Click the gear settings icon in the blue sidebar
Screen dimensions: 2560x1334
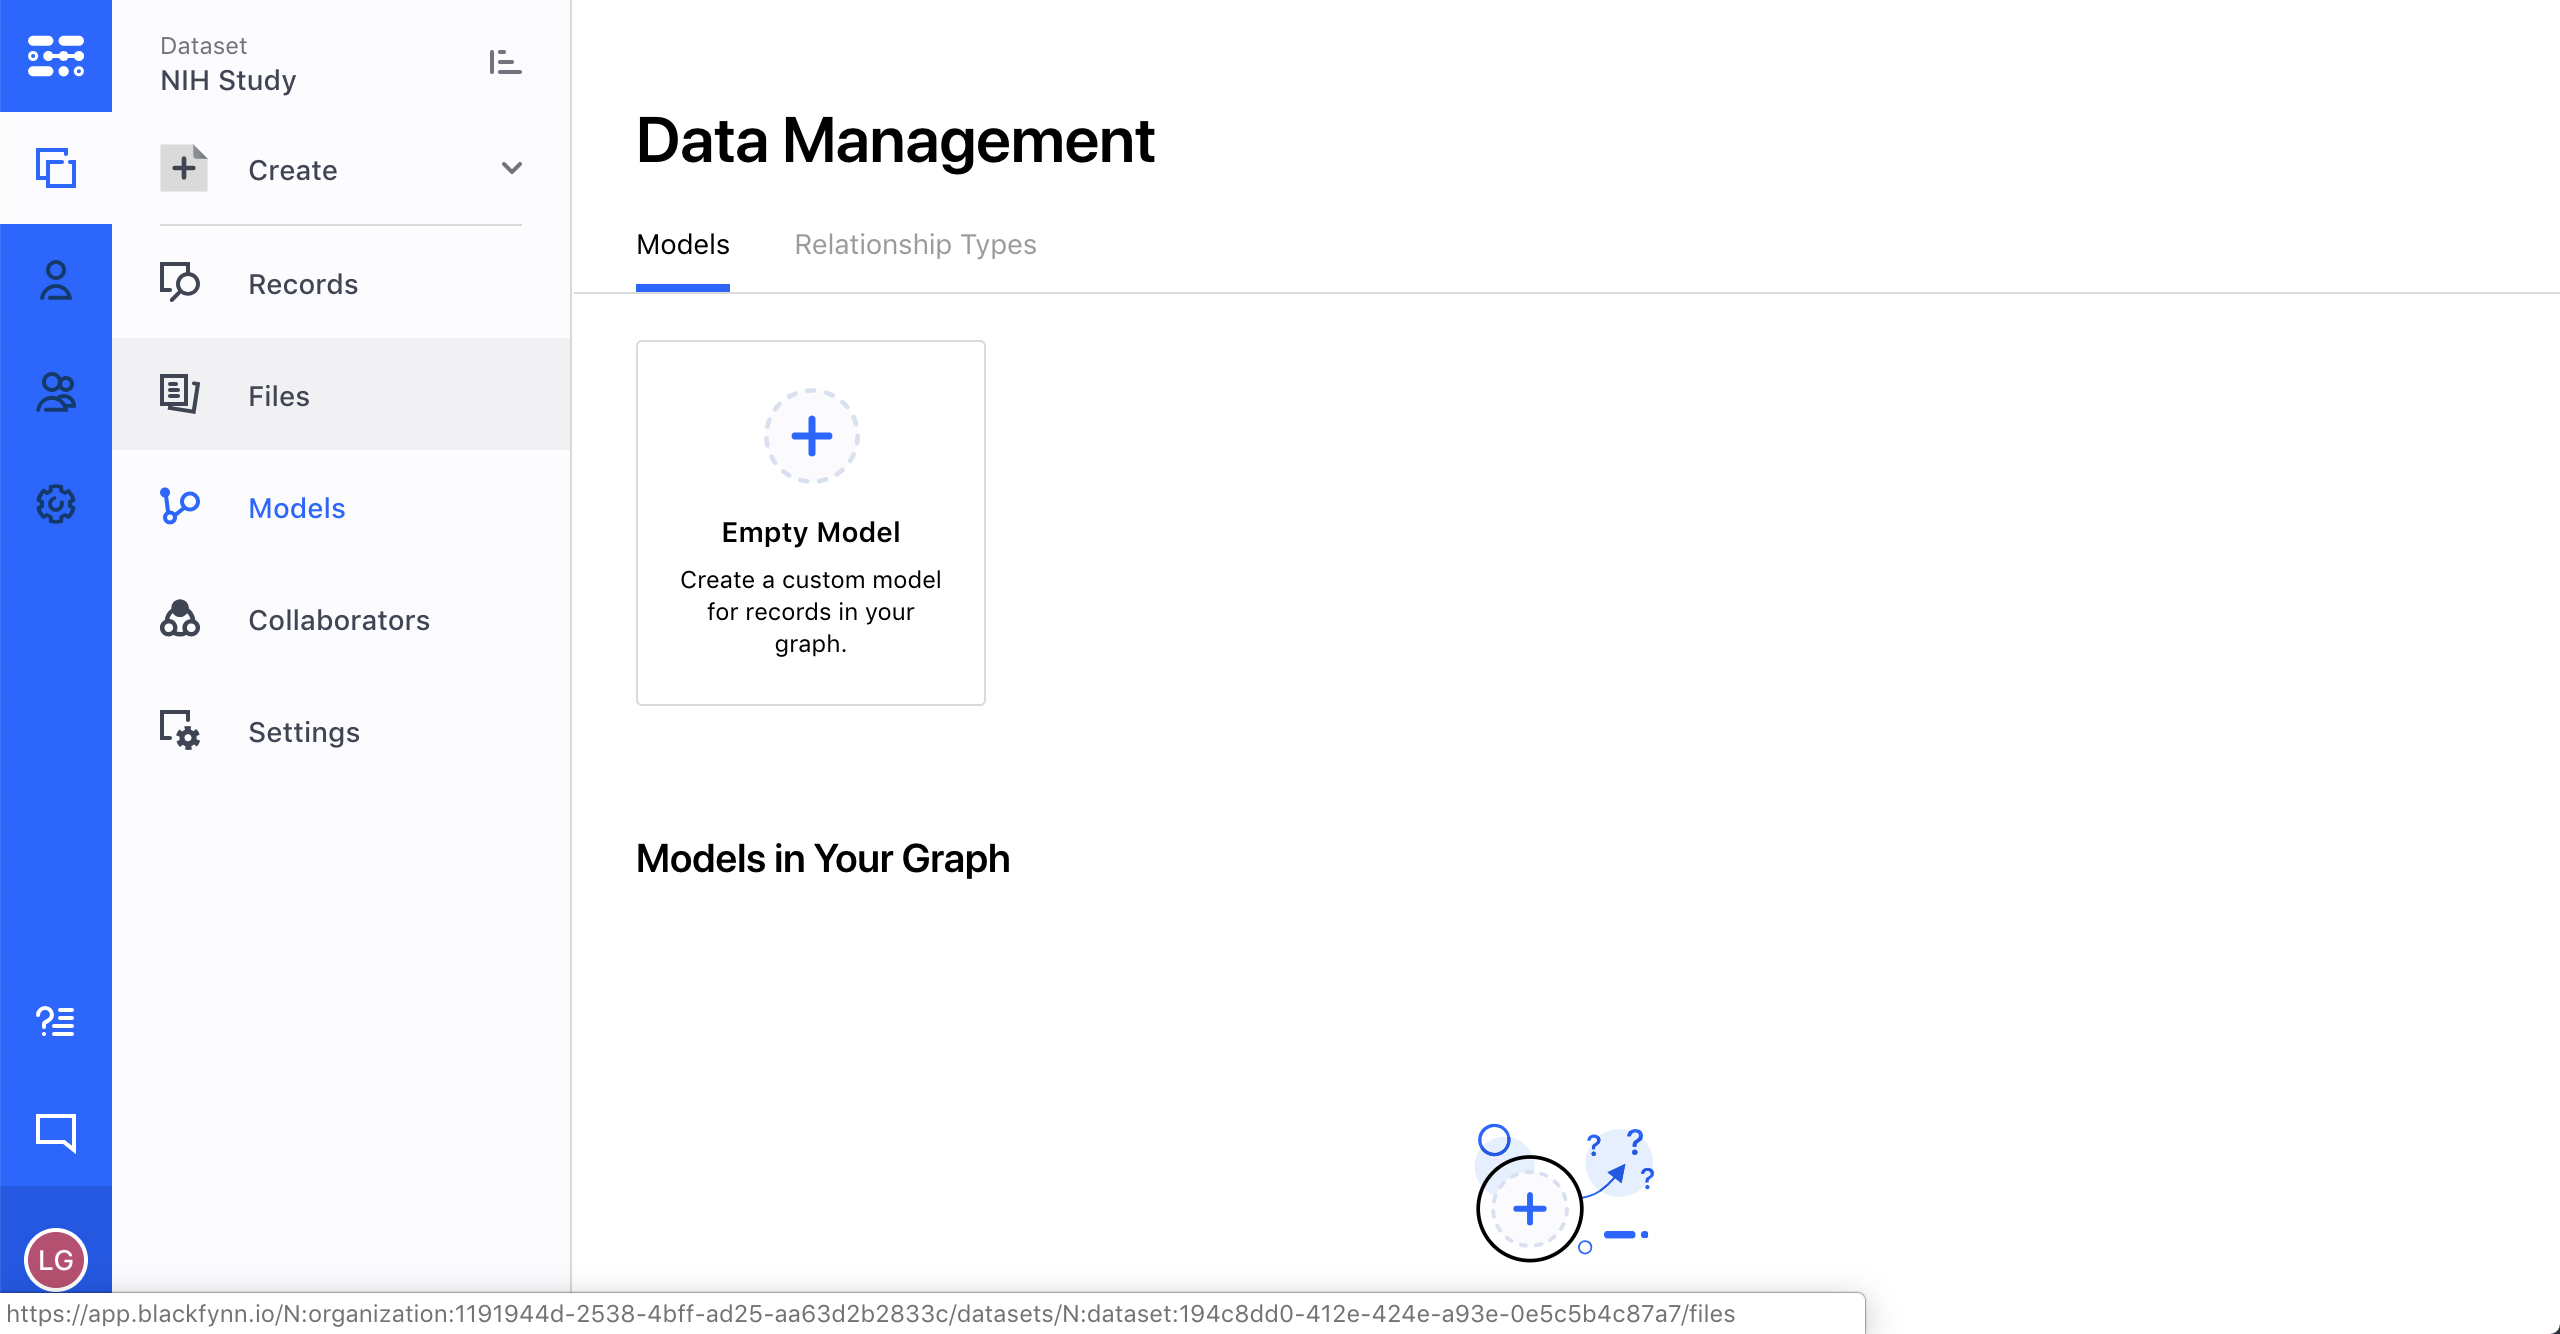pos(56,504)
